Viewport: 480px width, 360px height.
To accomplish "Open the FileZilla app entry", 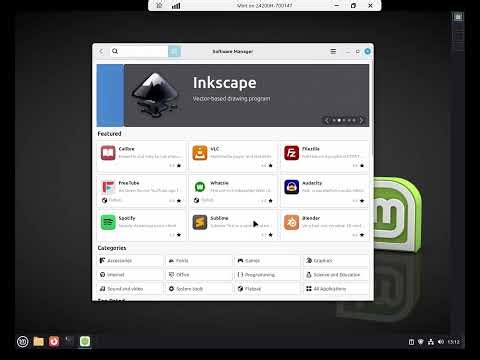I will (325, 157).
